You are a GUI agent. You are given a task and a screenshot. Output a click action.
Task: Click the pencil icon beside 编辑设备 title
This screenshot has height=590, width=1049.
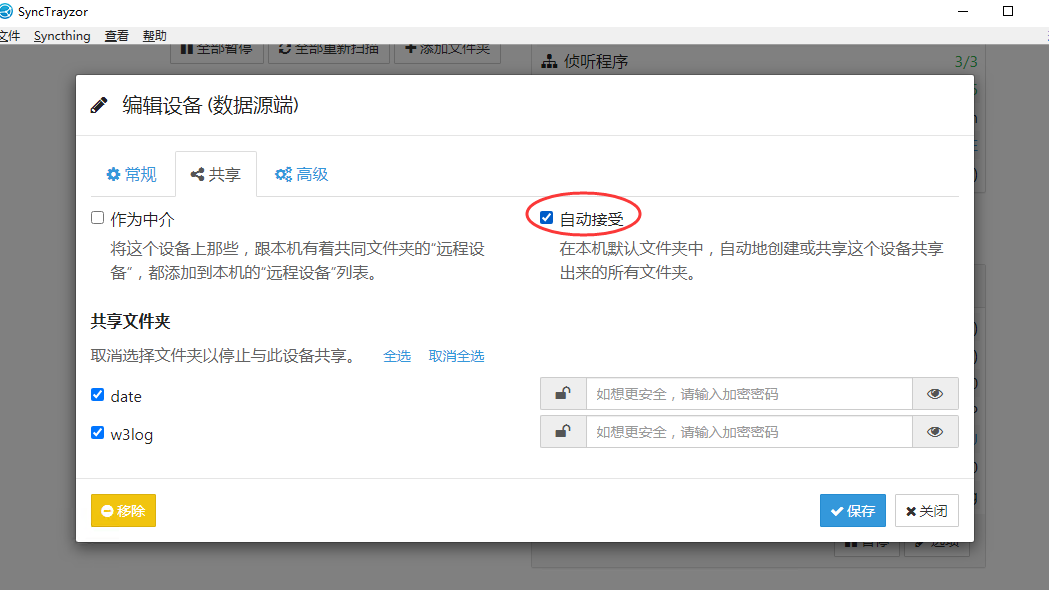99,106
